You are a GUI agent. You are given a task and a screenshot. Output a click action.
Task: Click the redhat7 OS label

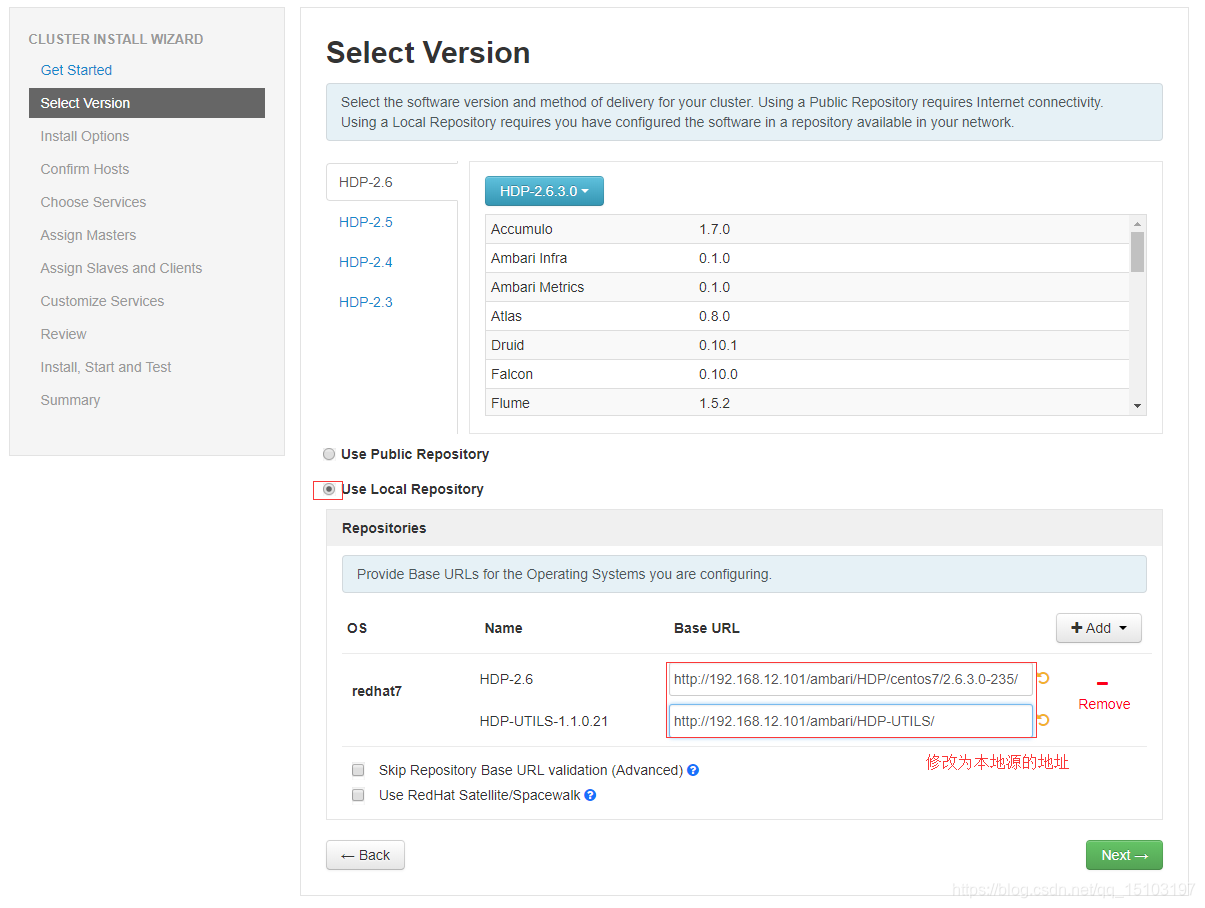point(377,691)
